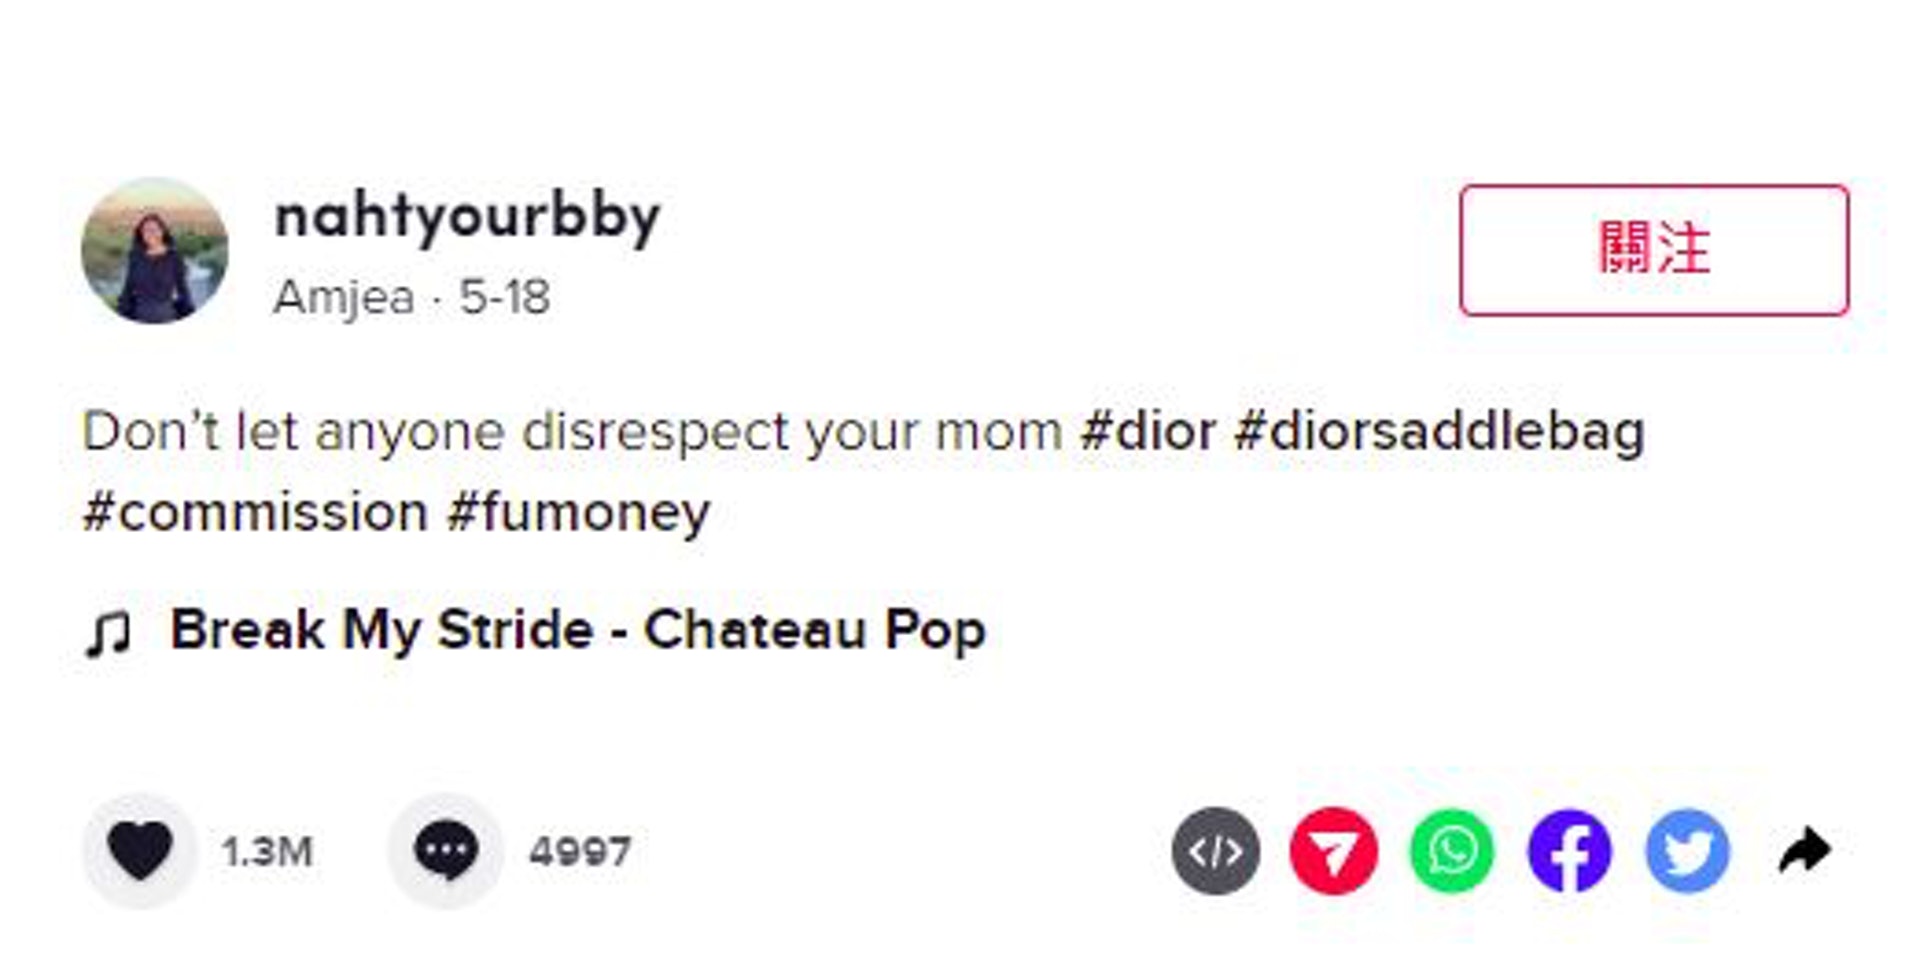Open the #fumoney hashtag
1920x958 pixels.
(578, 512)
